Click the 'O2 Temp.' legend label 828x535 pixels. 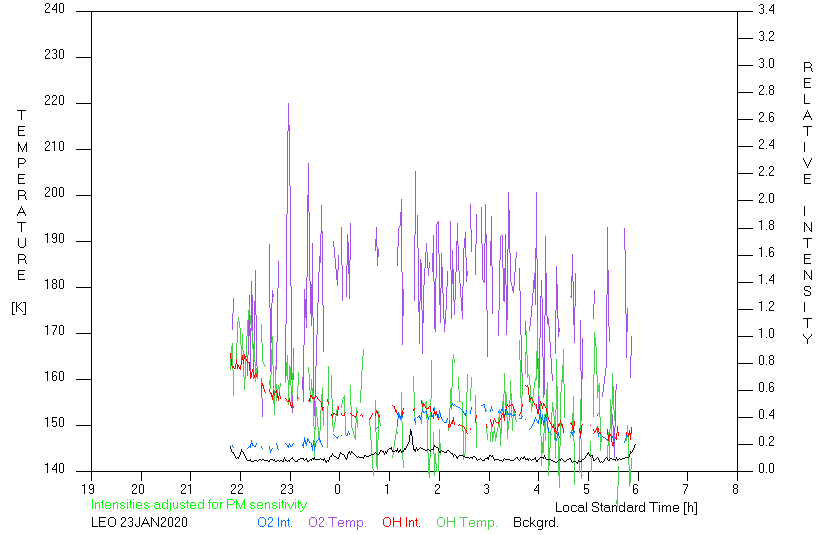tap(337, 523)
